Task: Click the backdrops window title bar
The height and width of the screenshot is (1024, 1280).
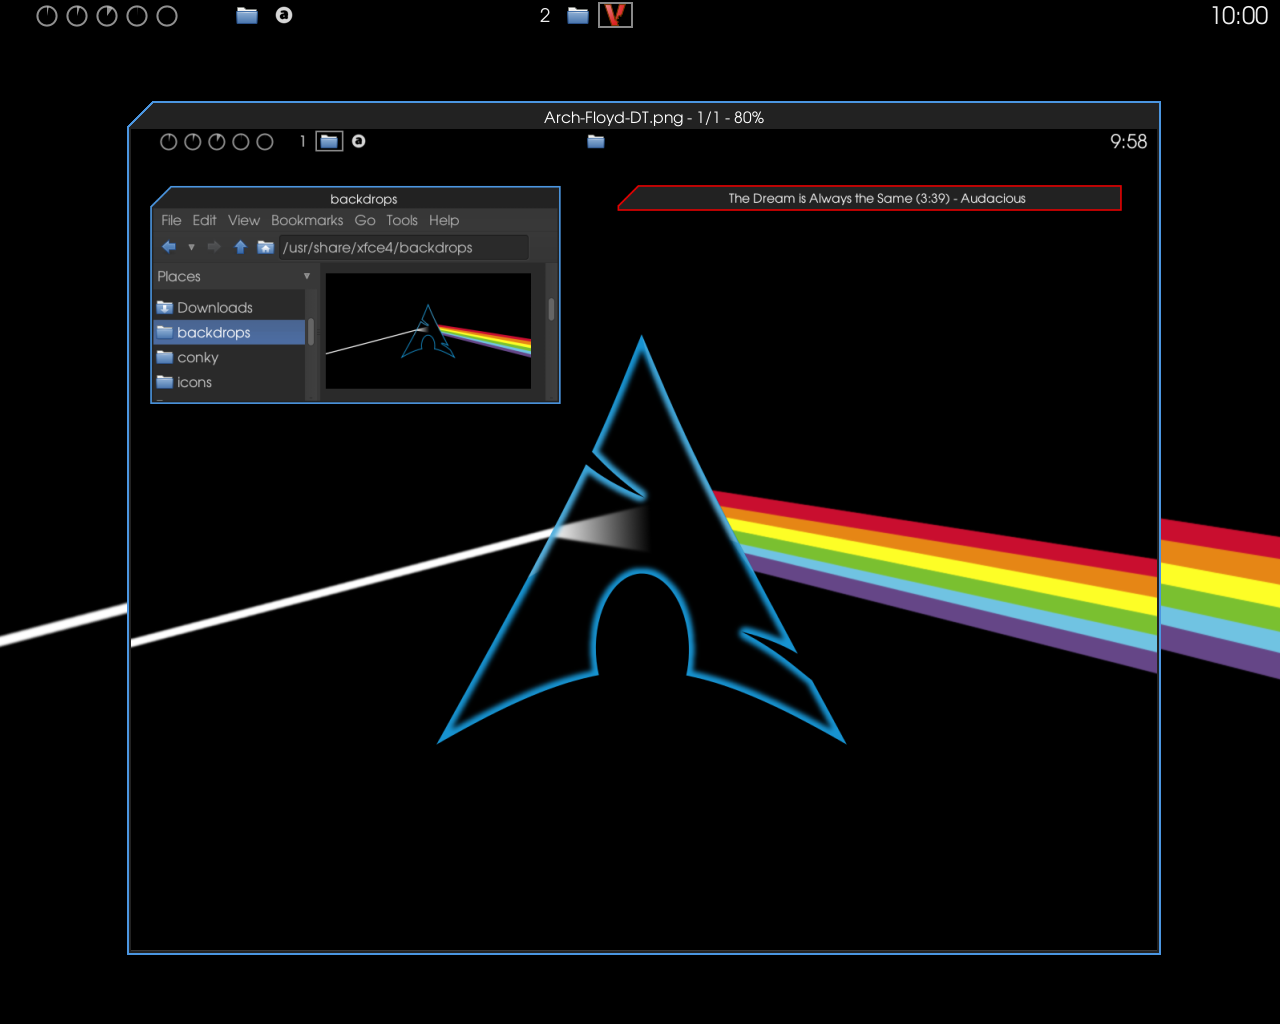Action: point(364,198)
